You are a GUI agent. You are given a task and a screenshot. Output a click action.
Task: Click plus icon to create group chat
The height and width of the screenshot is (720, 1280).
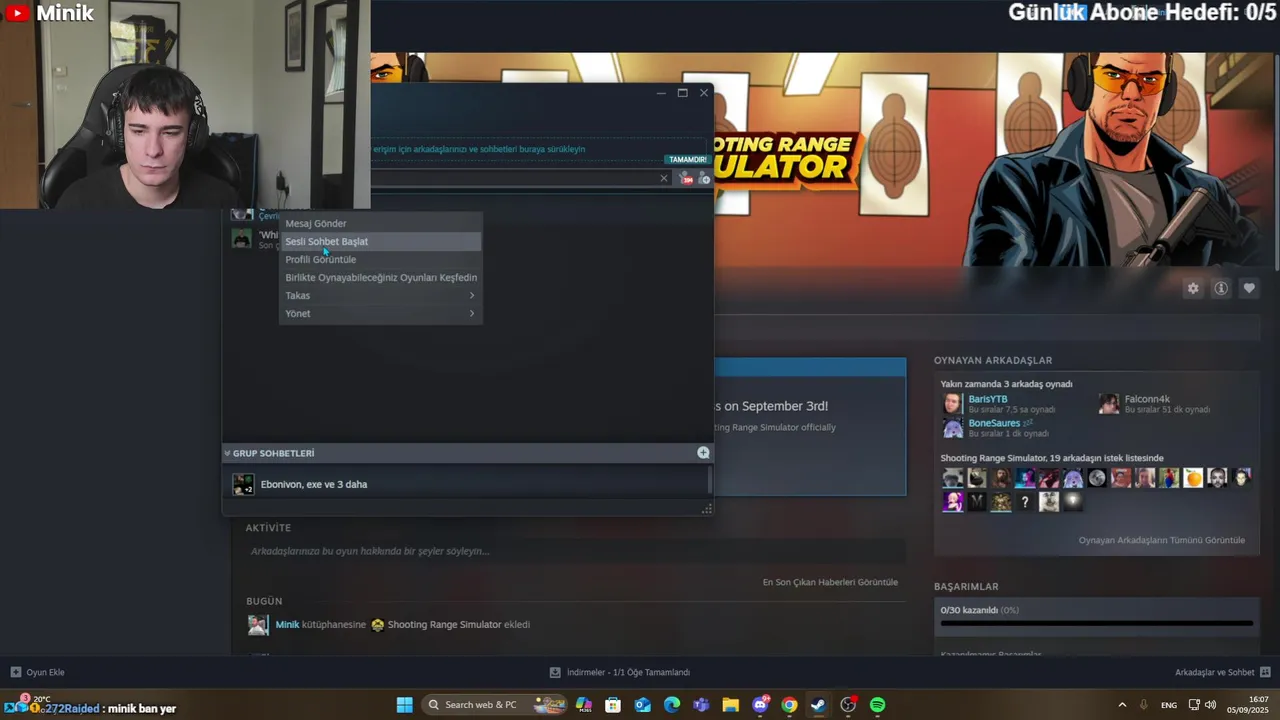pos(703,453)
